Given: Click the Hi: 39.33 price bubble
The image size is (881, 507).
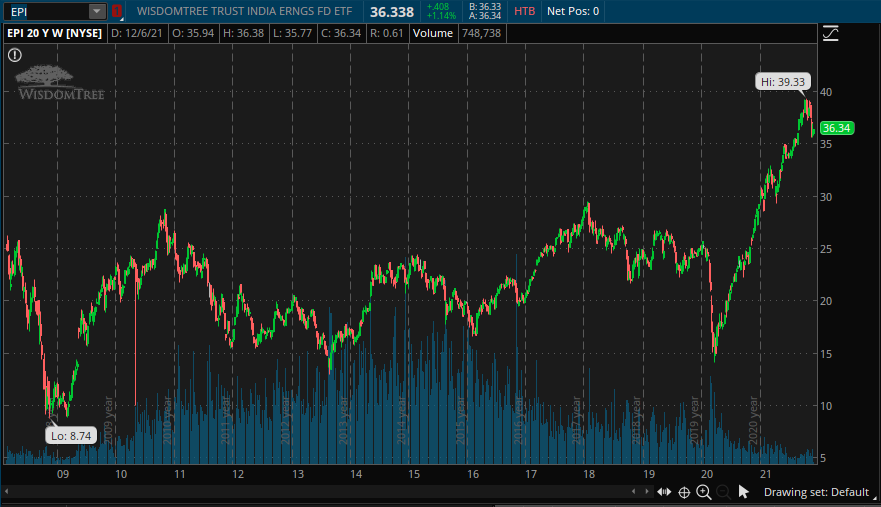Looking at the screenshot, I should tap(783, 82).
